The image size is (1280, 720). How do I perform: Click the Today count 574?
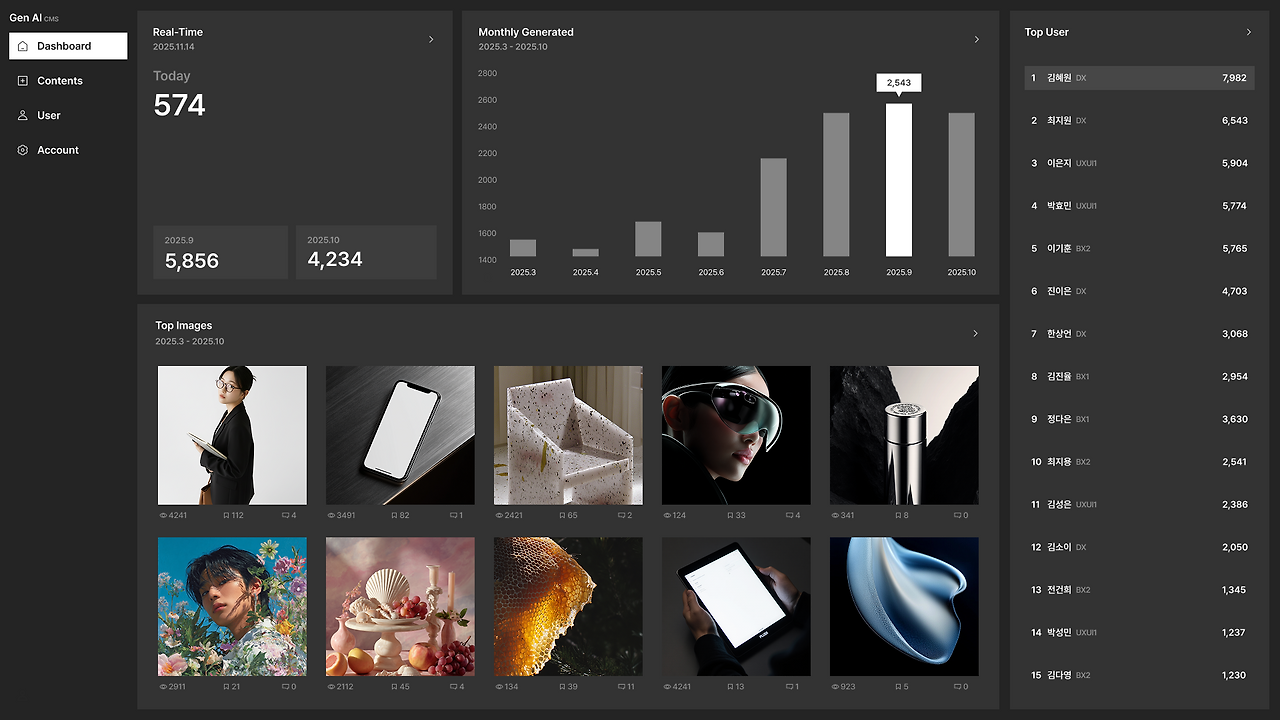point(179,105)
